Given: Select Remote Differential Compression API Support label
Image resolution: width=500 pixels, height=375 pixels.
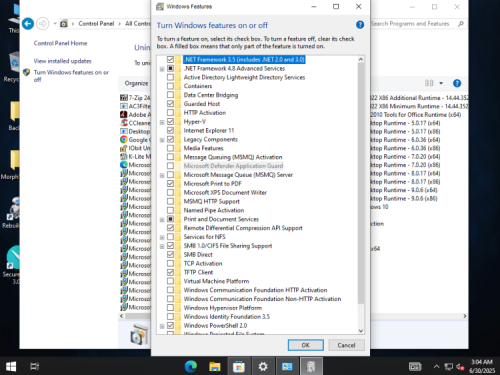Looking at the screenshot, I should [243, 228].
